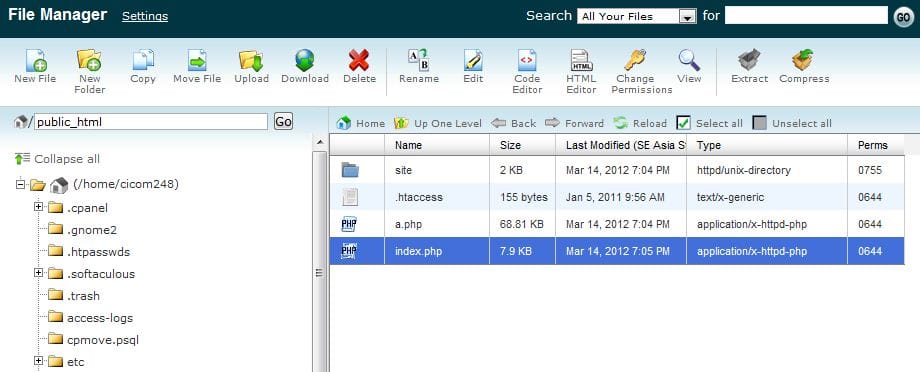
Task: Expand the .softaculous folder node
Action: [39, 273]
